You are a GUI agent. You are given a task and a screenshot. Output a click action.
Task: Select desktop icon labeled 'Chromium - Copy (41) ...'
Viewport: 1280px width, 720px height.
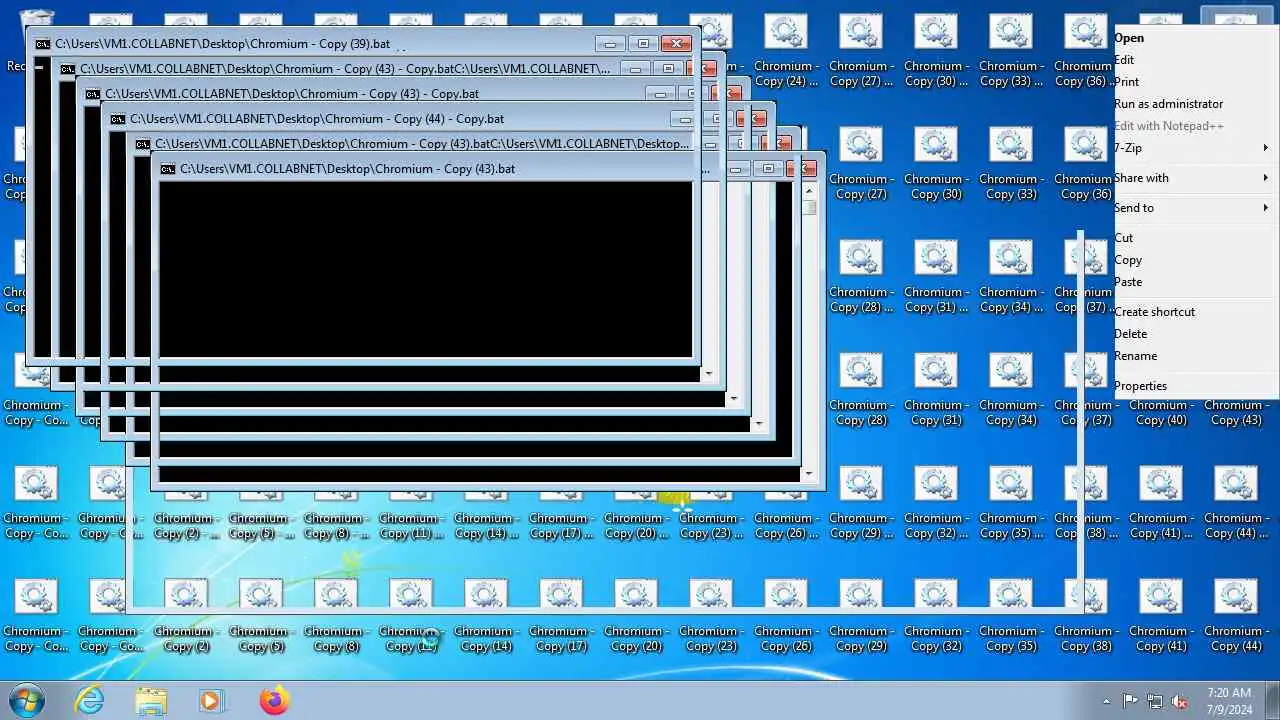click(x=1161, y=504)
